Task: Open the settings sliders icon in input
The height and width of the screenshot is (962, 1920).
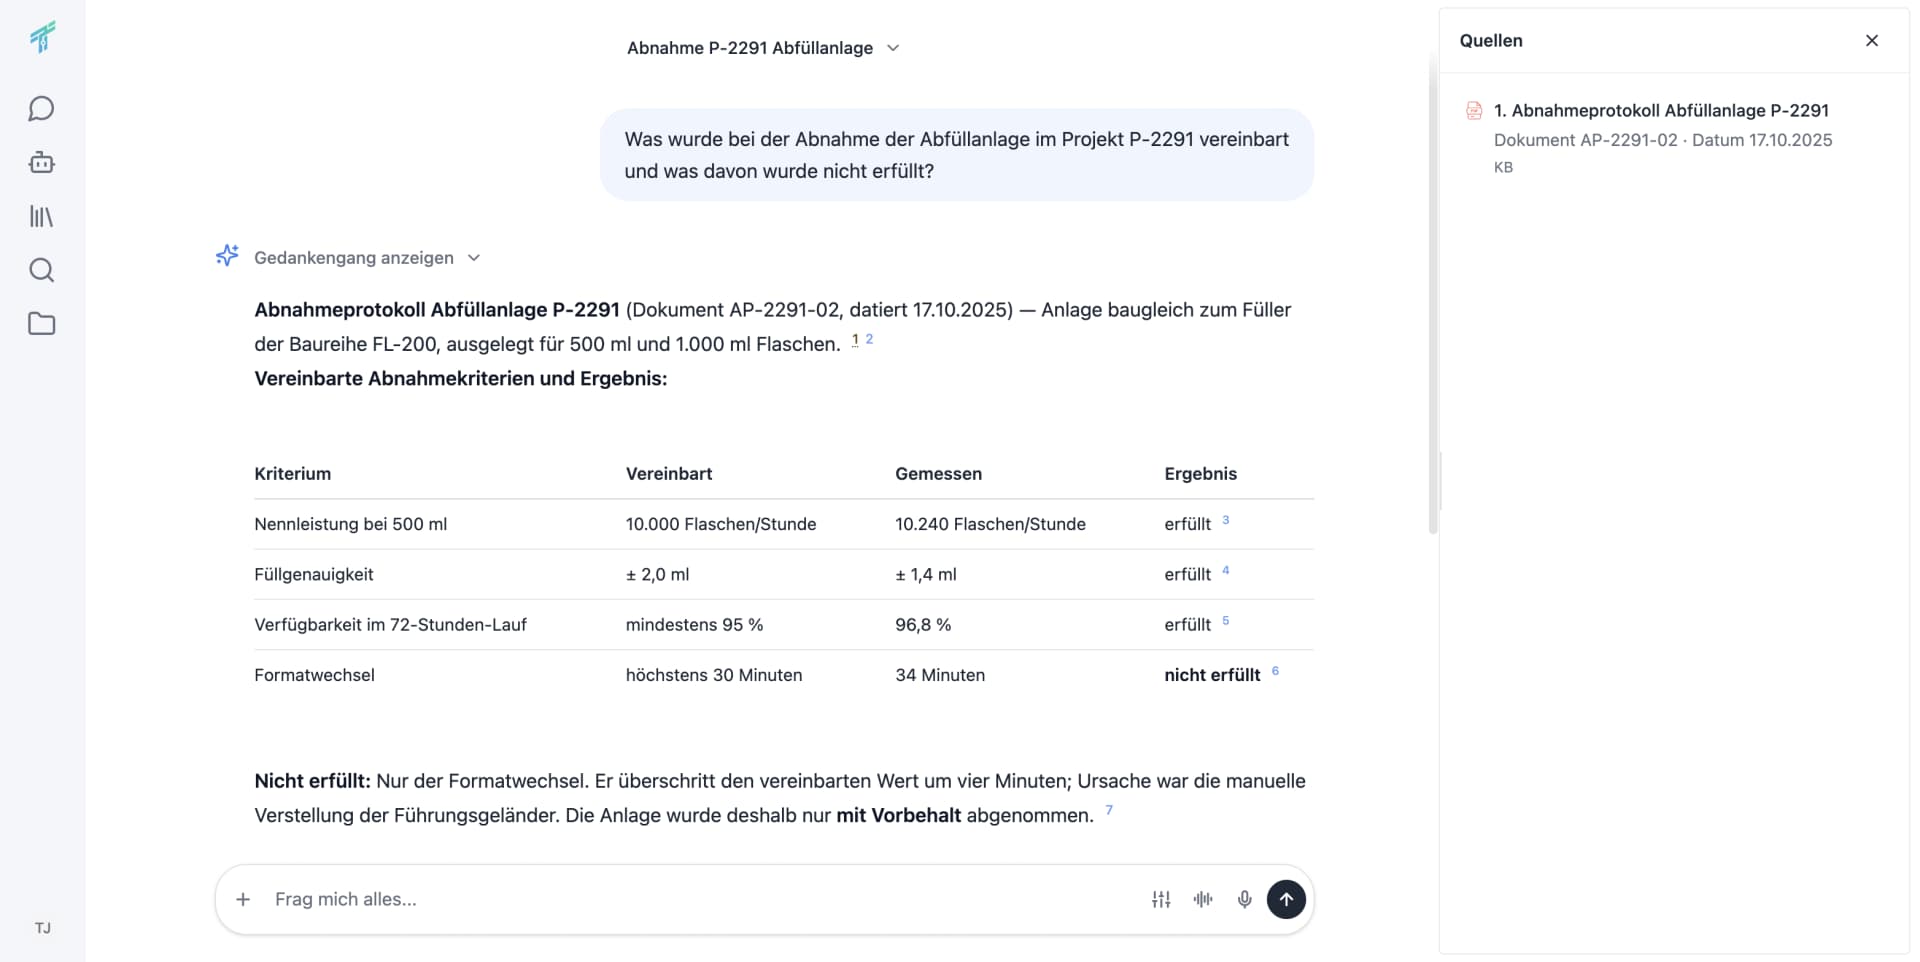Action: pos(1161,899)
